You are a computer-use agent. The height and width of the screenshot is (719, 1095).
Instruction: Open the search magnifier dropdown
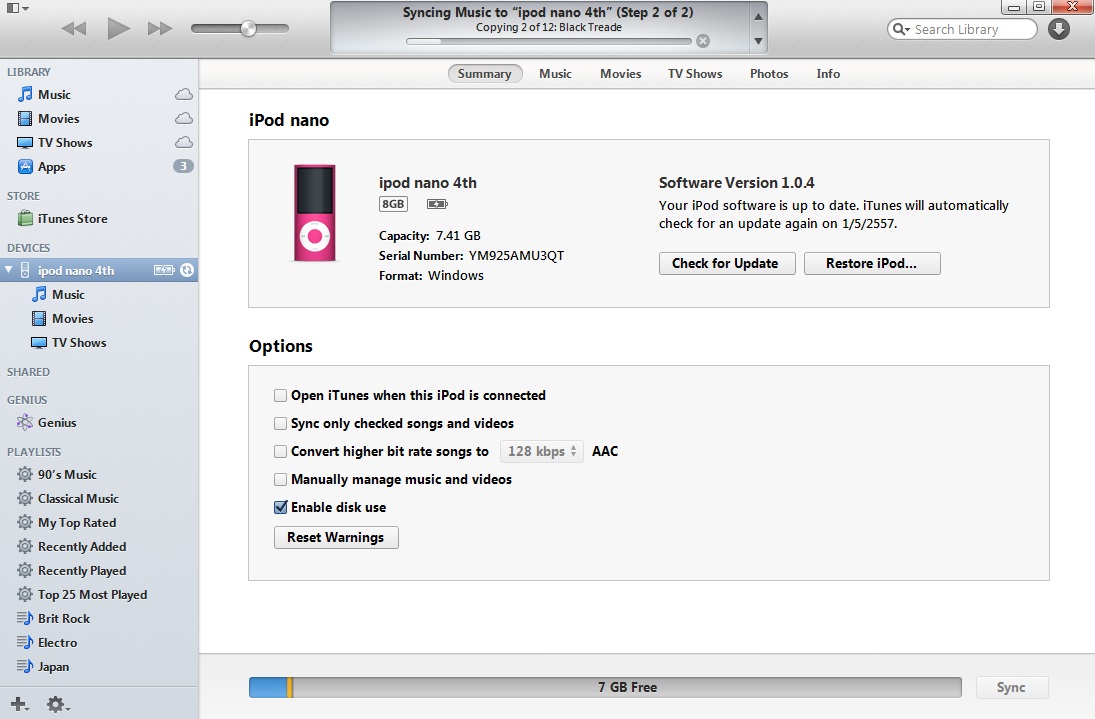click(x=902, y=29)
